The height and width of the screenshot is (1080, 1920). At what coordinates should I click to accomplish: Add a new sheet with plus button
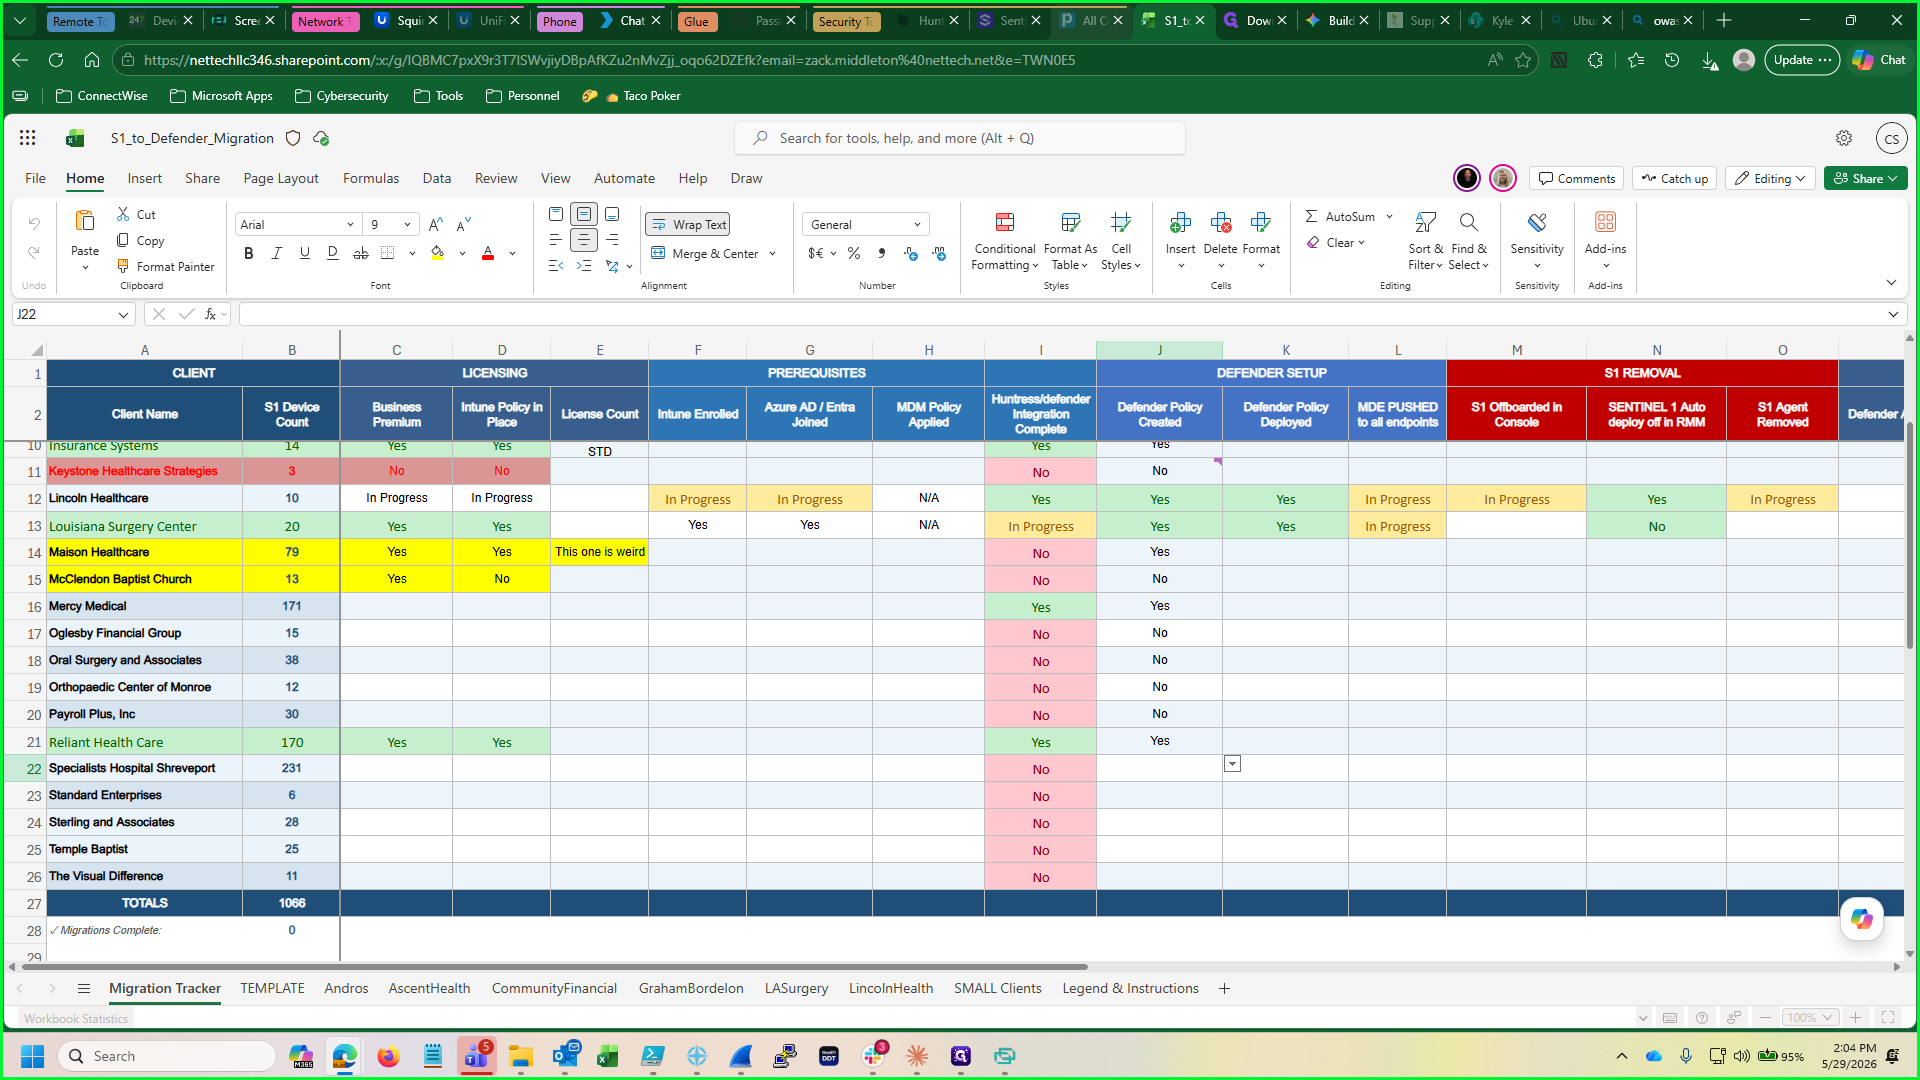pyautogui.click(x=1224, y=988)
